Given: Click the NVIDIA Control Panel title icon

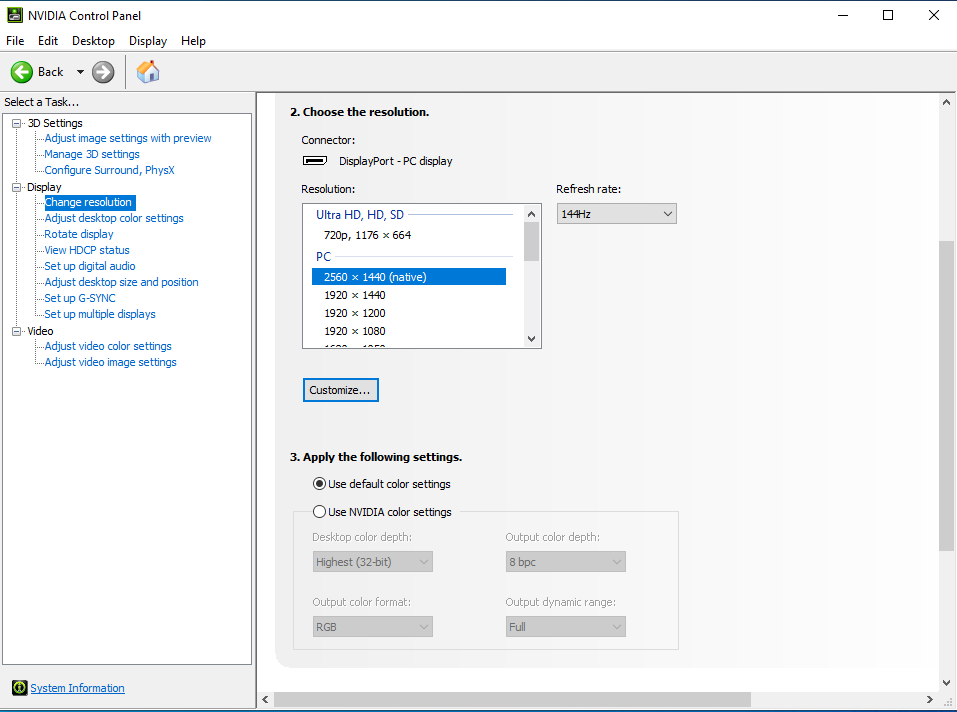Looking at the screenshot, I should point(14,15).
